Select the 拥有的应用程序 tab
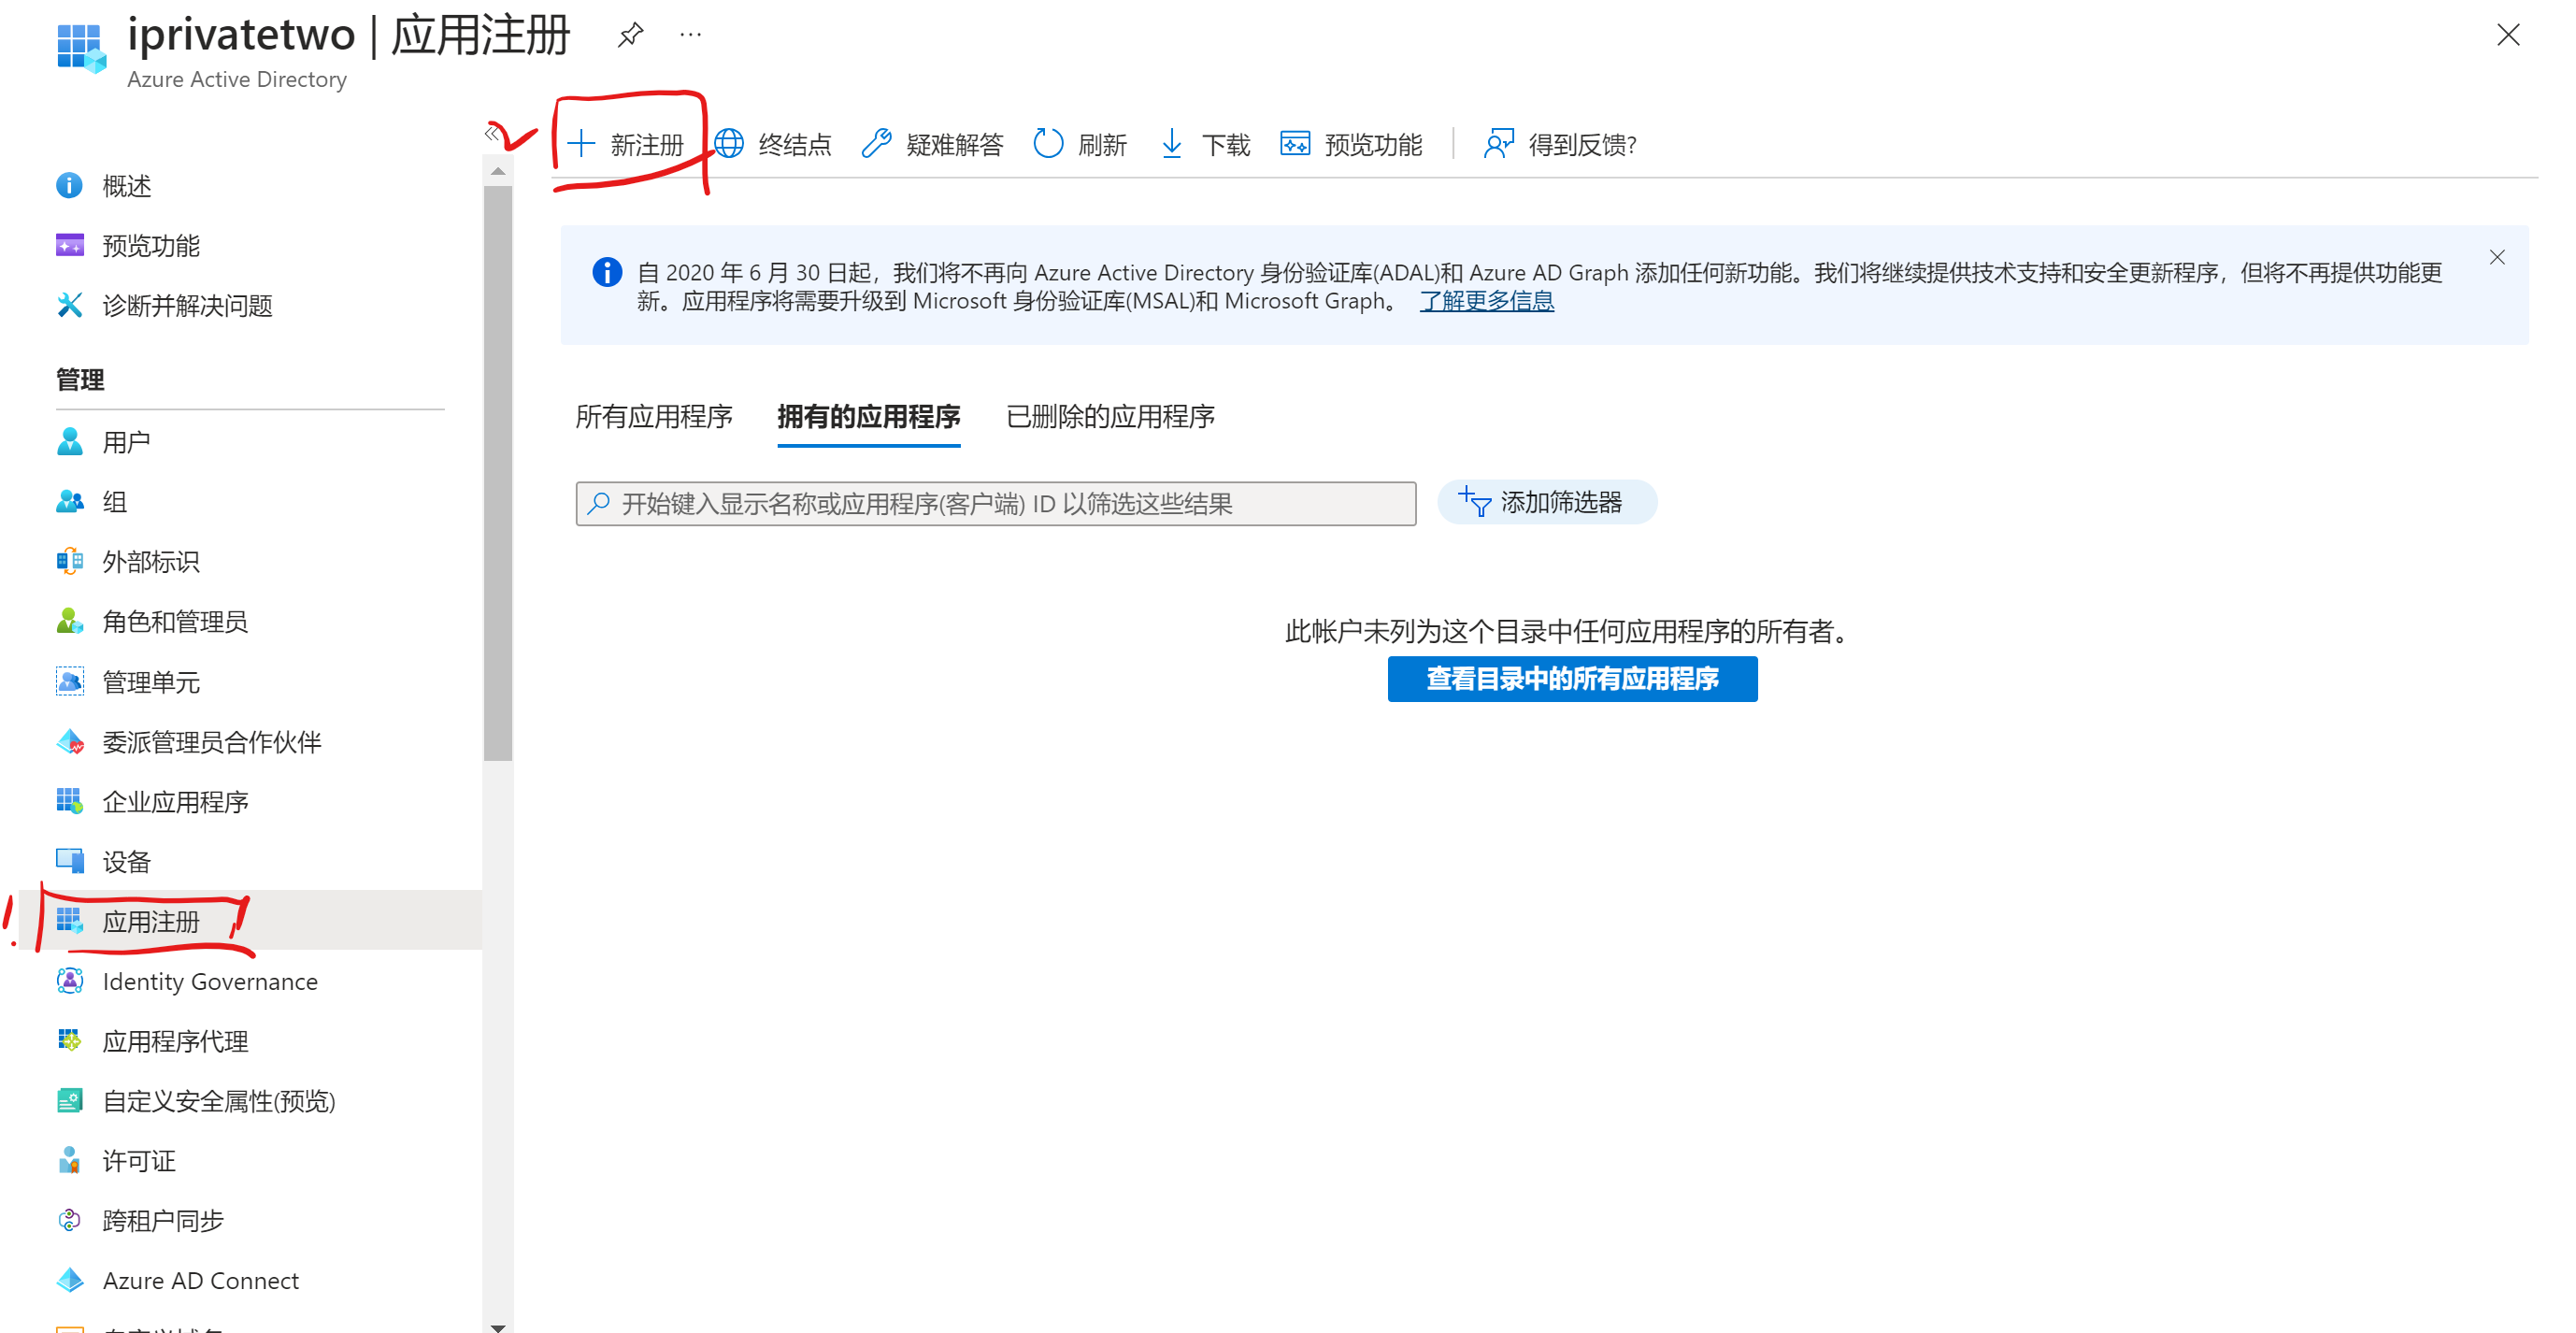This screenshot has height=1333, width=2576. click(868, 417)
